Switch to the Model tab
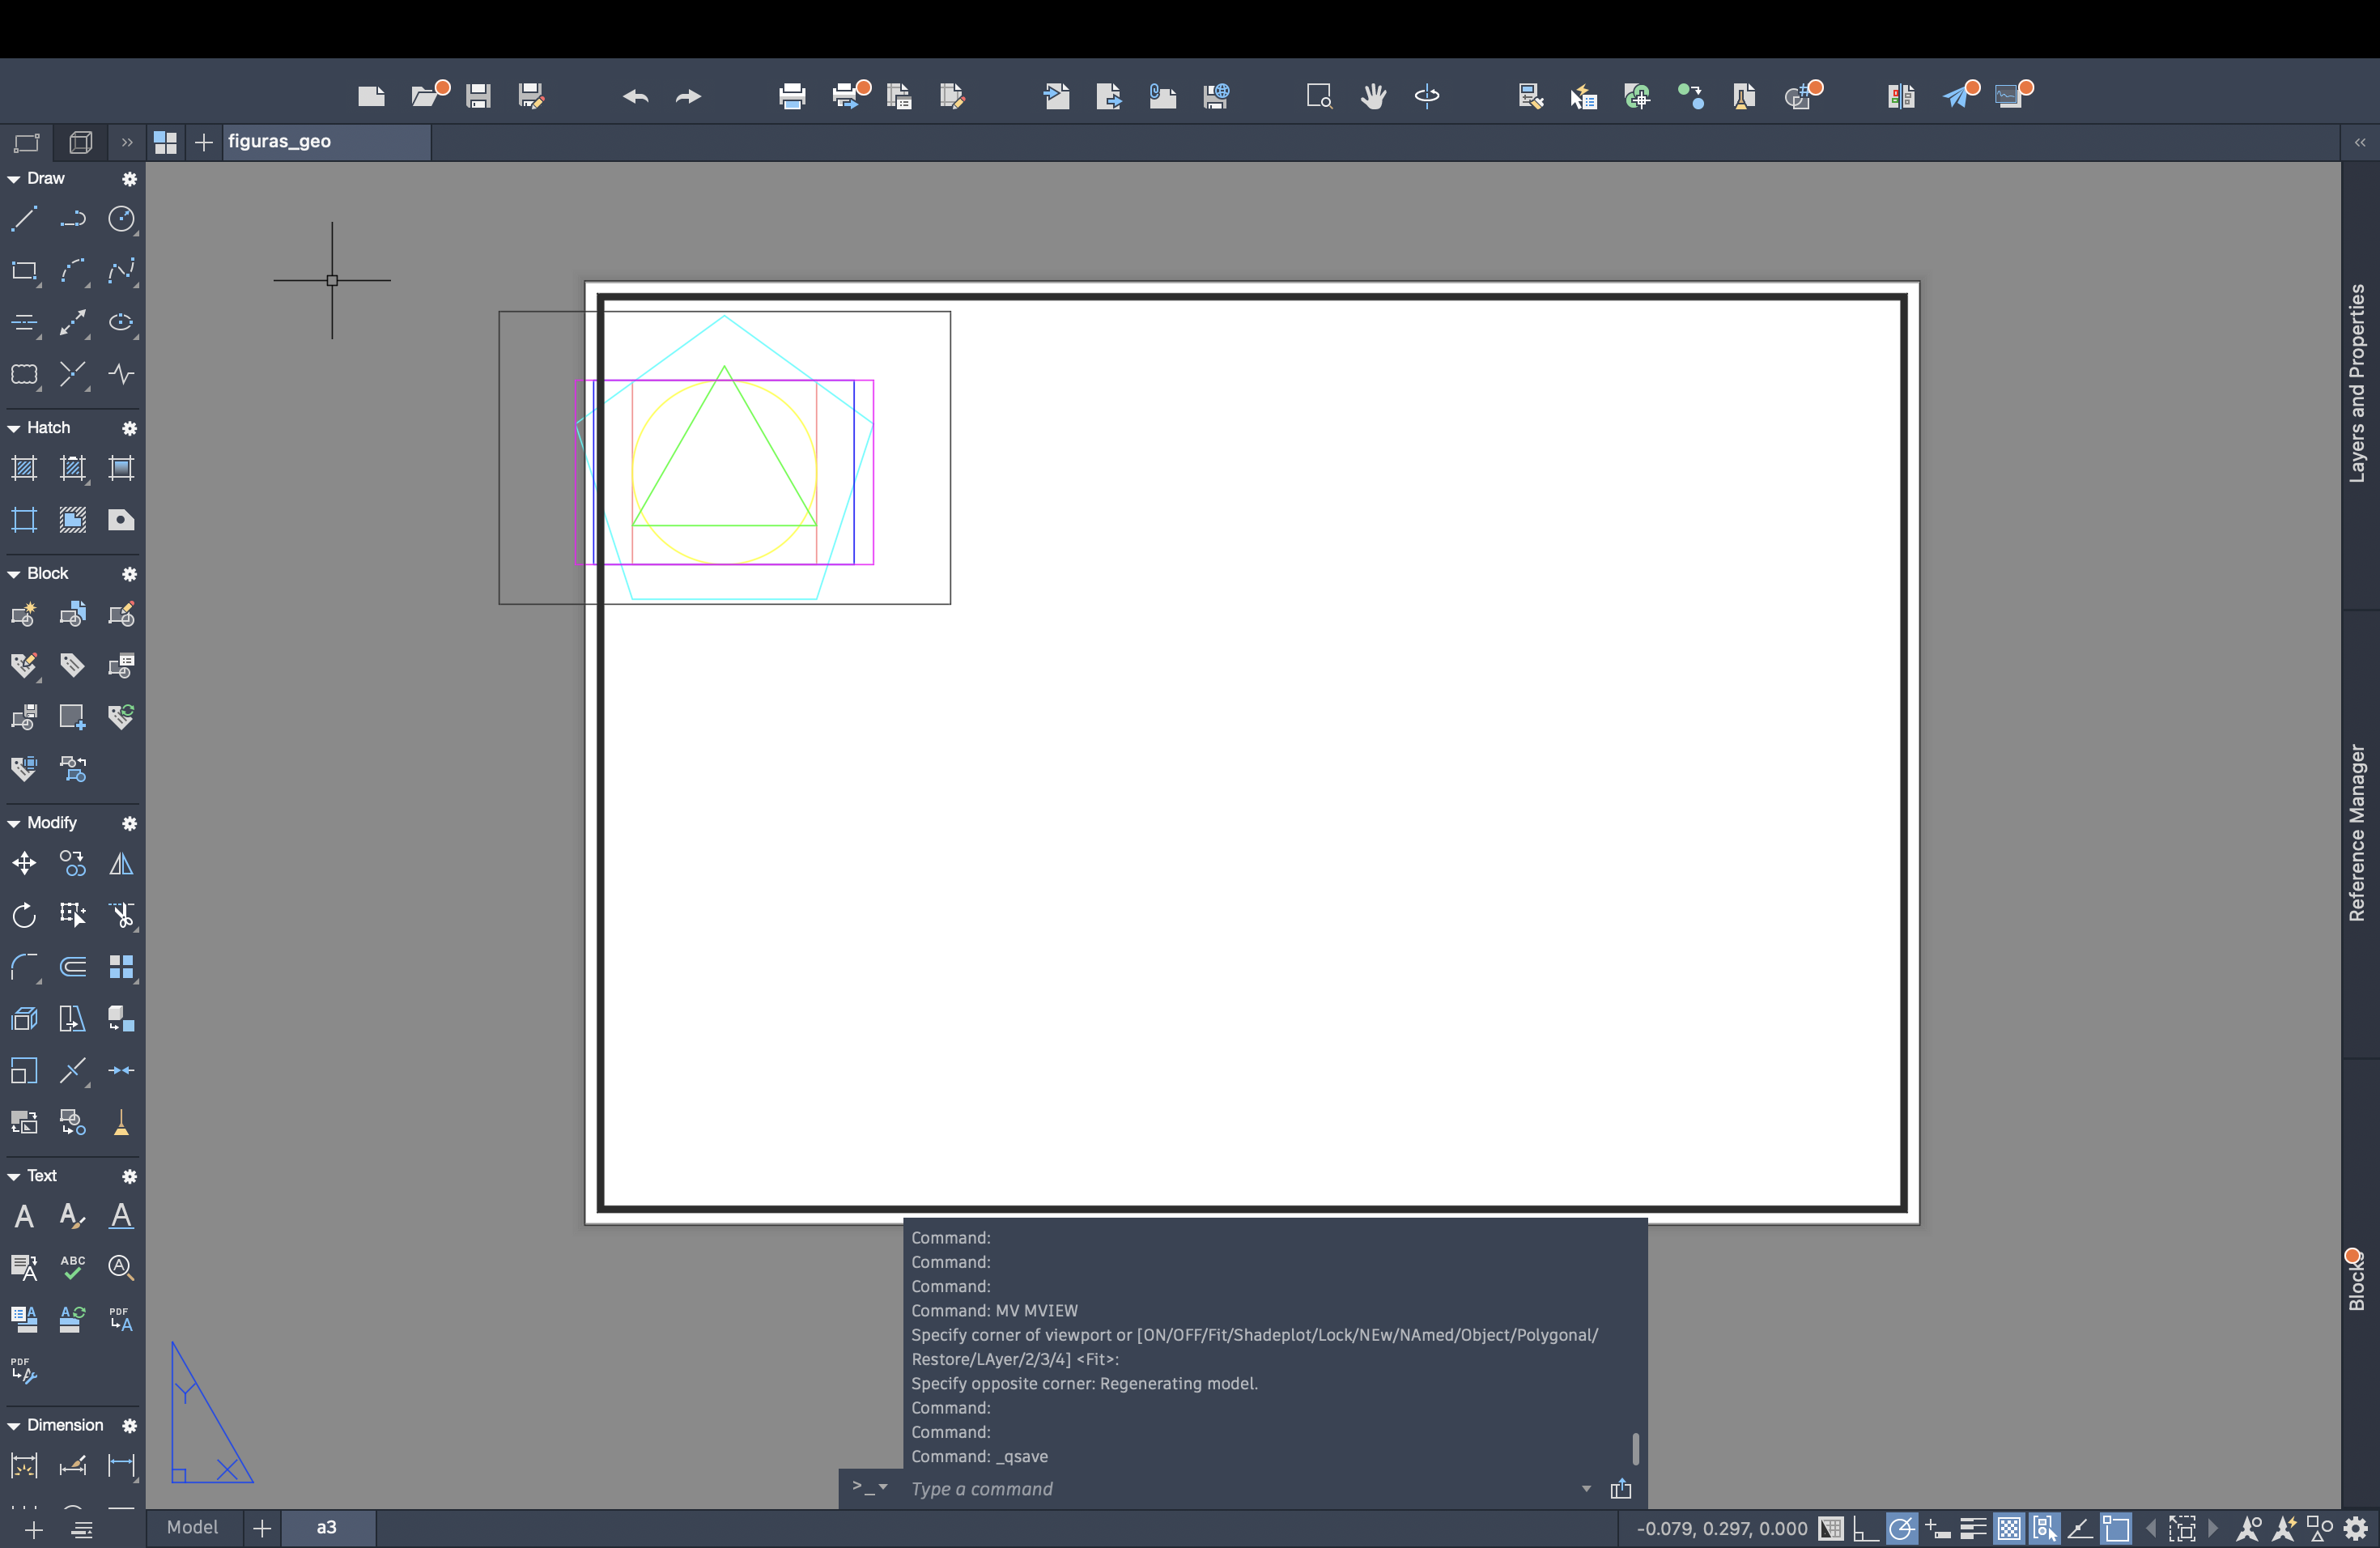This screenshot has height=1548, width=2380. [x=192, y=1527]
